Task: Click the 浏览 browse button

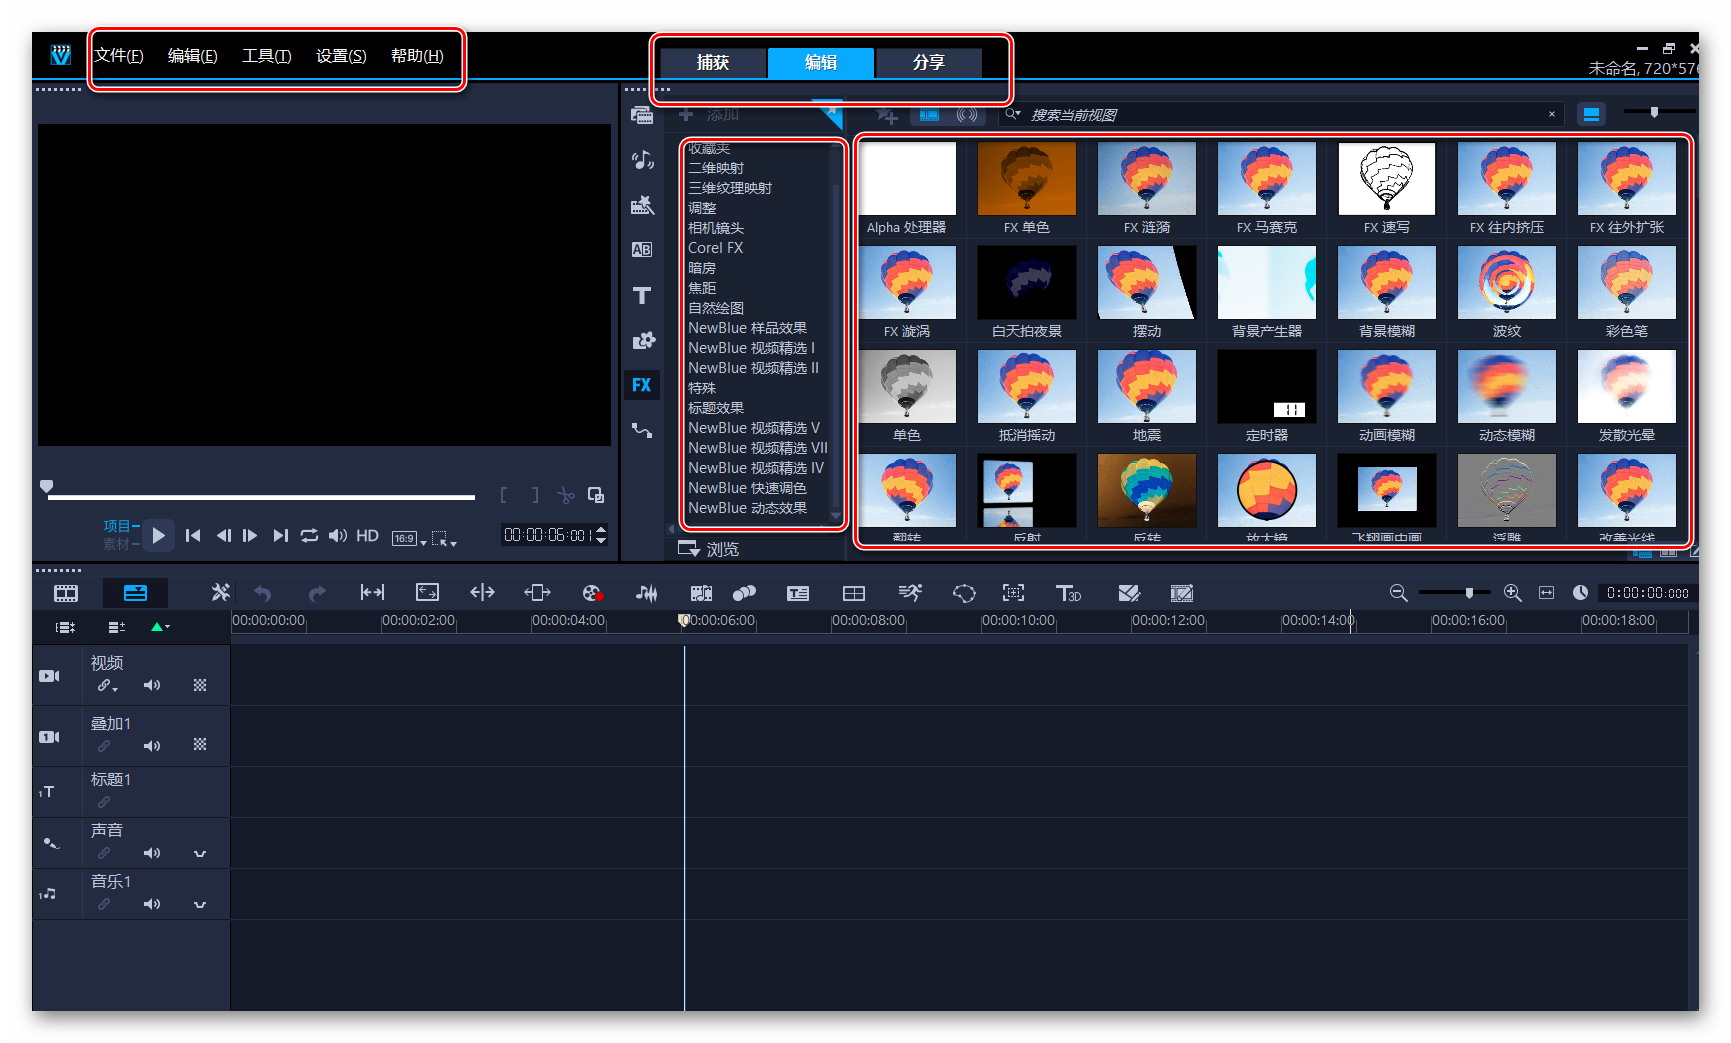Action: (709, 549)
